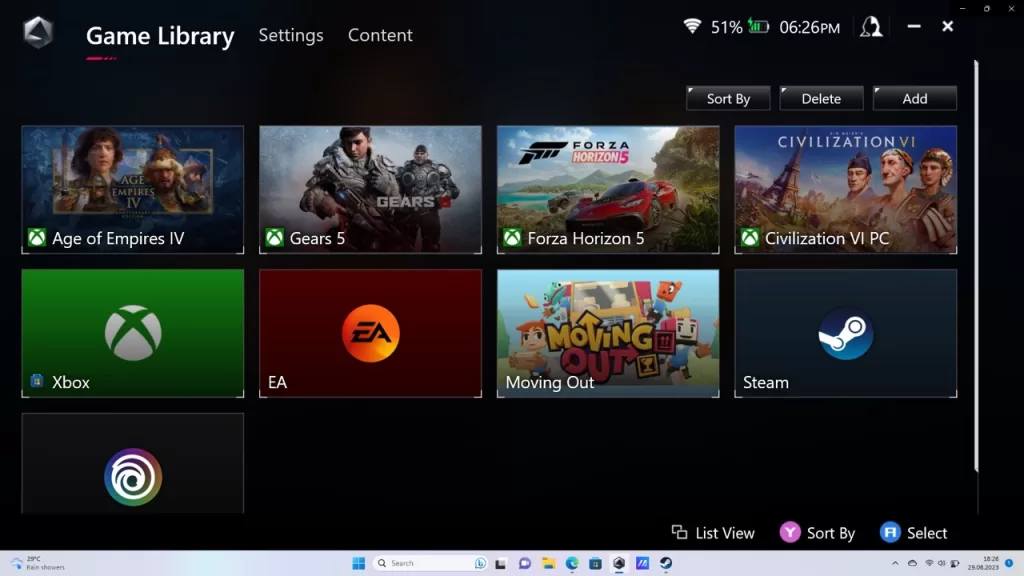Click Sort By in the bottom bar
1024x576 pixels.
point(831,533)
